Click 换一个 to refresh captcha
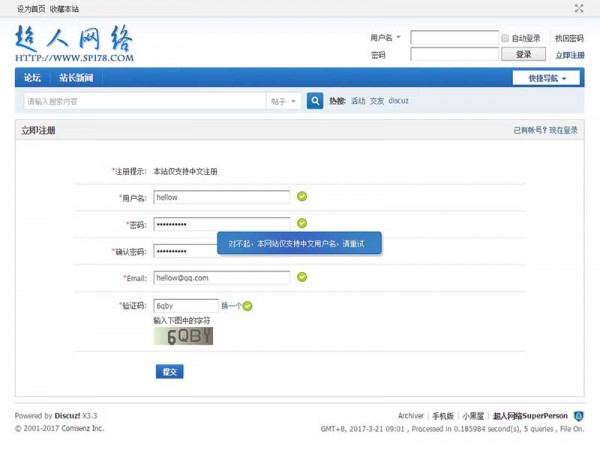Image resolution: width=600 pixels, height=450 pixels. [230, 306]
